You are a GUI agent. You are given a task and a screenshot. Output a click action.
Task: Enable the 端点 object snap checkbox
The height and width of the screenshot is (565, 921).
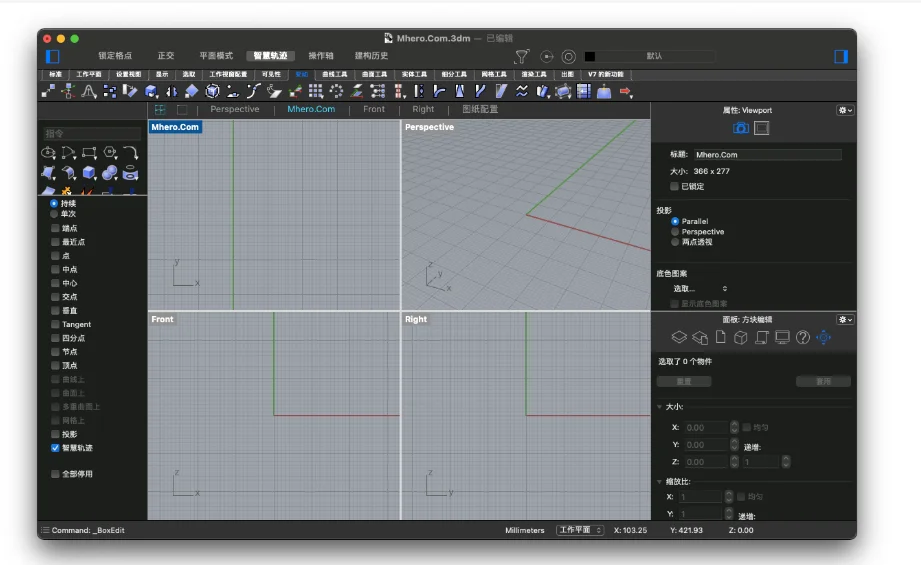(55, 228)
